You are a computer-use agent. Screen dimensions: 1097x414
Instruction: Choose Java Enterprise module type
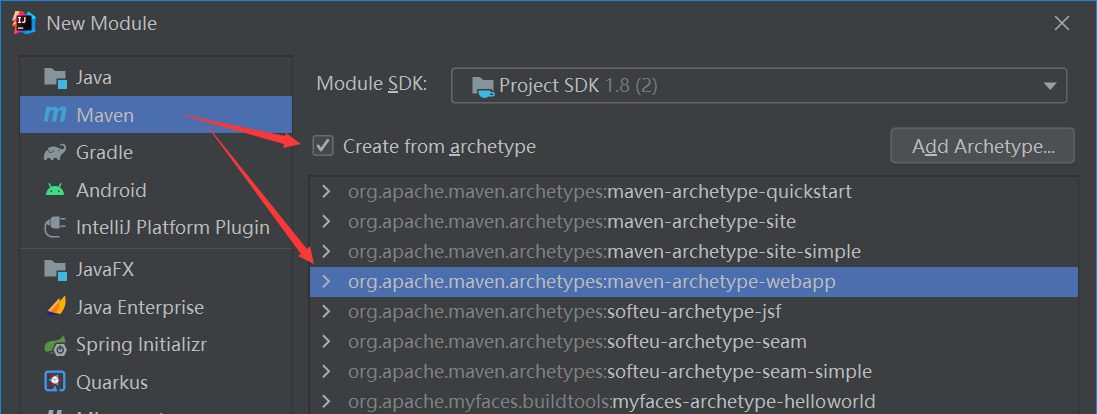pyautogui.click(x=156, y=307)
